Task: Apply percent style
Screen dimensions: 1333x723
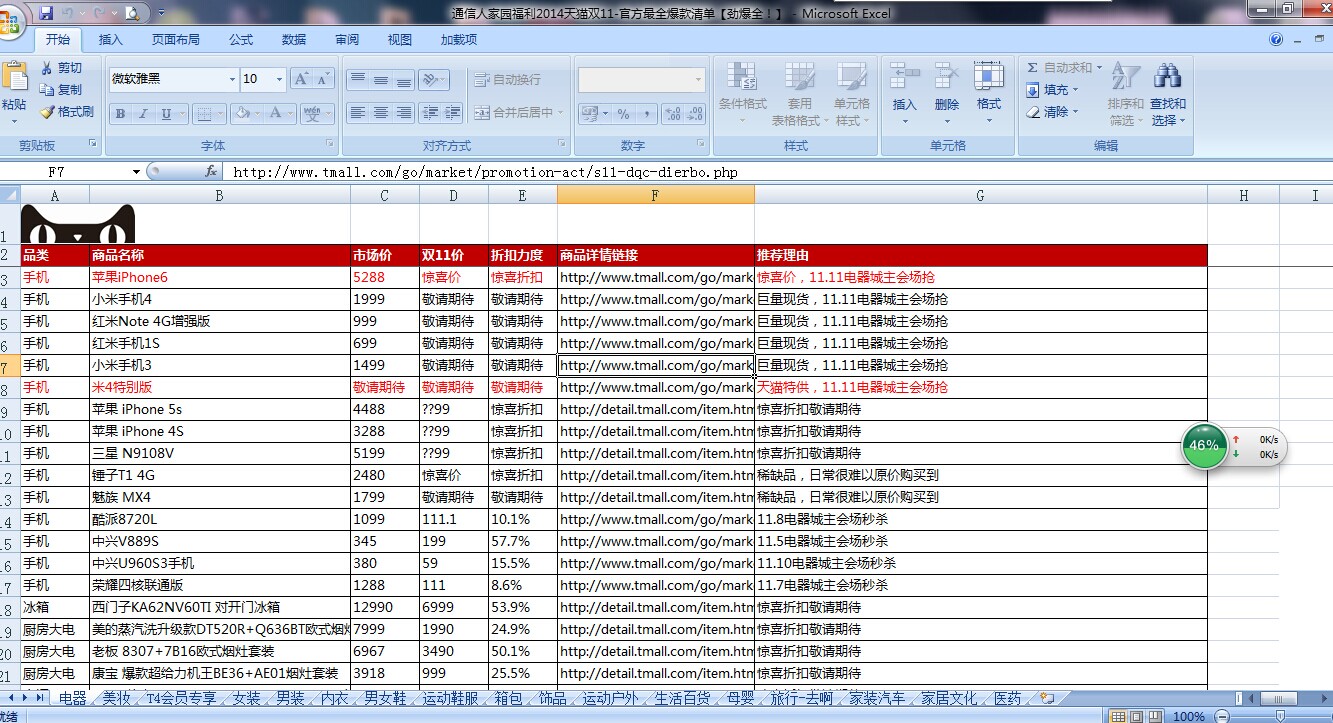Action: (x=623, y=113)
